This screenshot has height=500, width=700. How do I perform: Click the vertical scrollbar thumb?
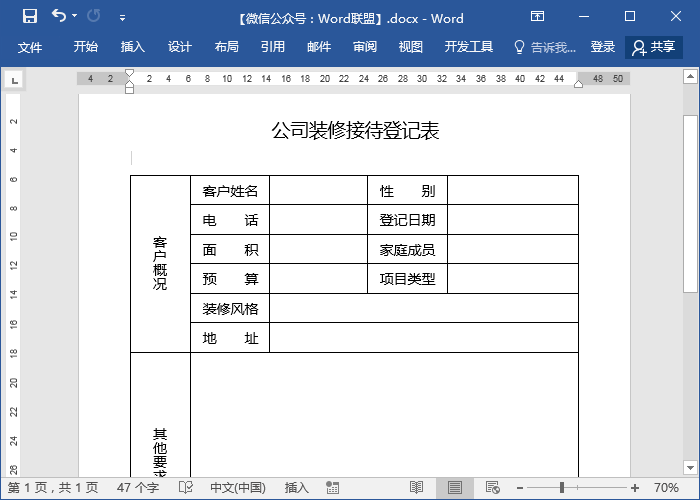click(690, 204)
